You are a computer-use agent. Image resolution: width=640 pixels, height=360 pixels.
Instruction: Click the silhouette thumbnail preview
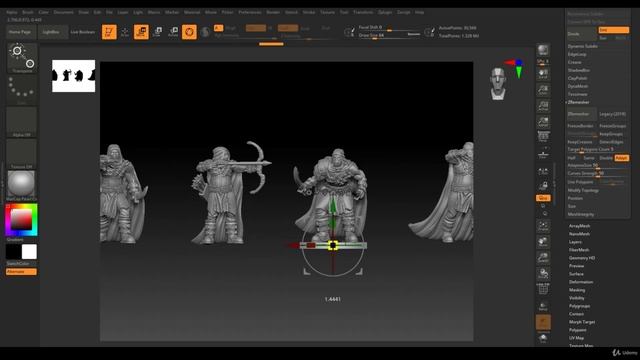pos(73,76)
